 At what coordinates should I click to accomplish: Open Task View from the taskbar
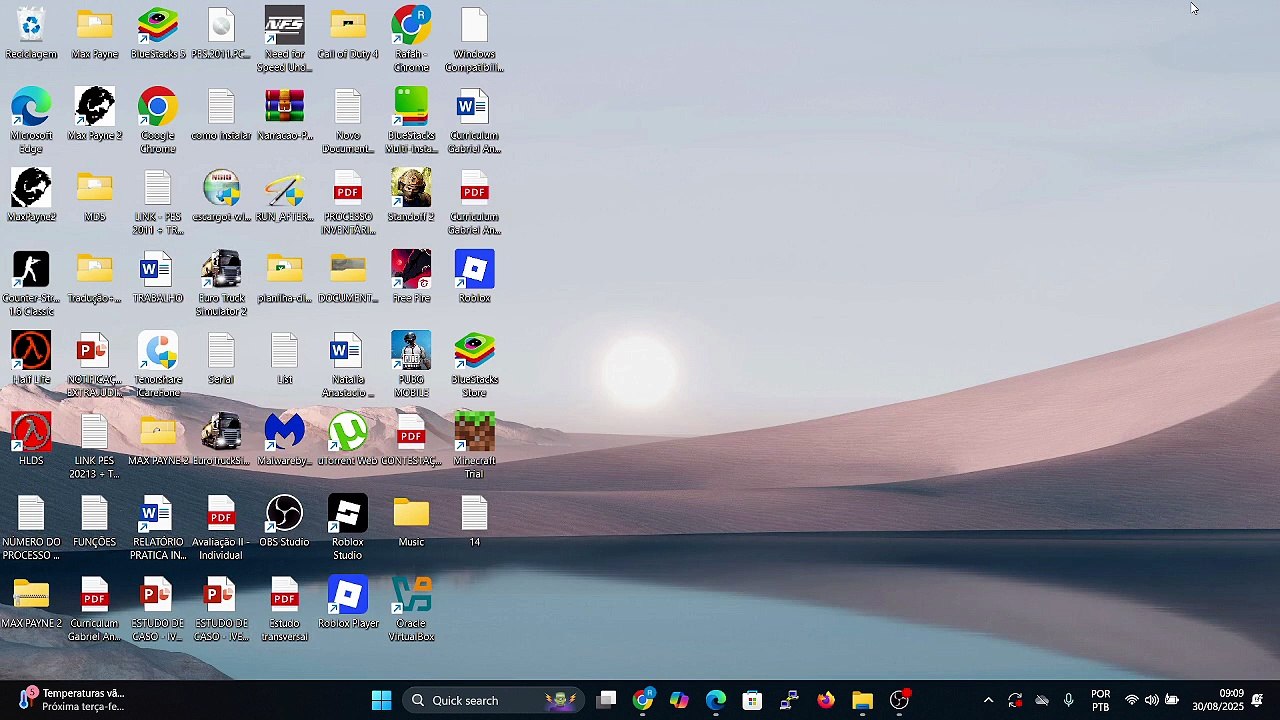pos(606,700)
